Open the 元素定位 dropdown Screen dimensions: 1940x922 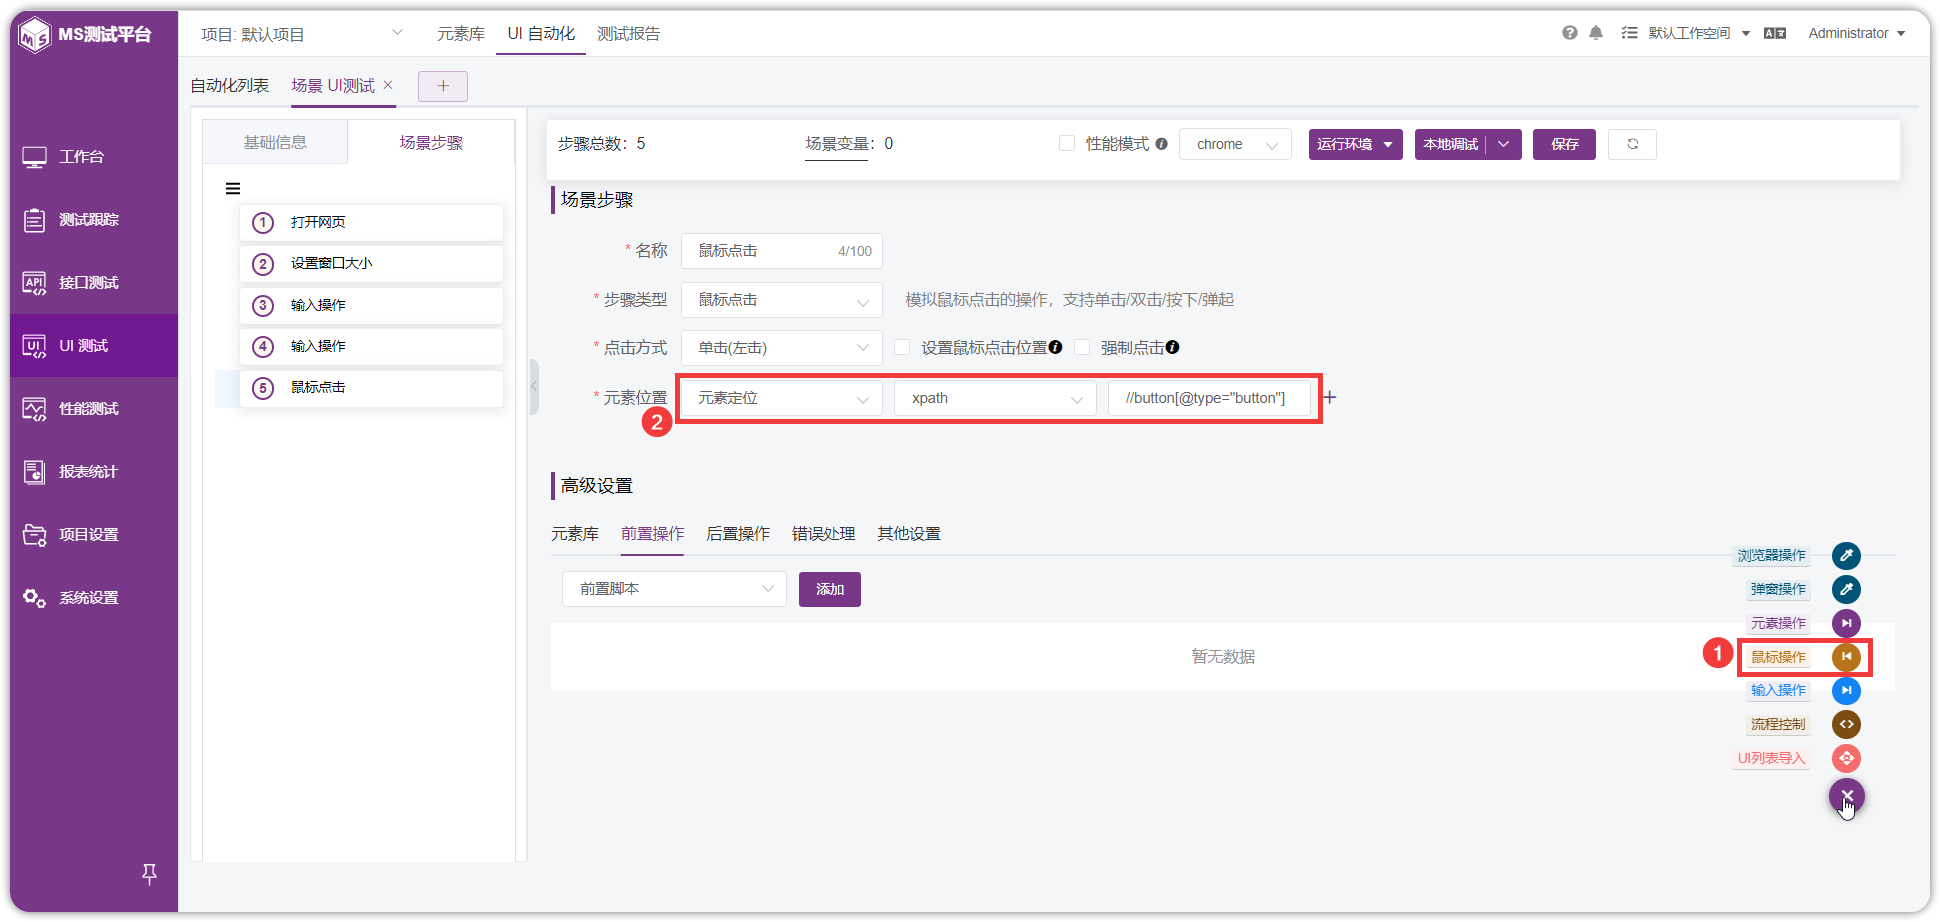click(x=782, y=398)
